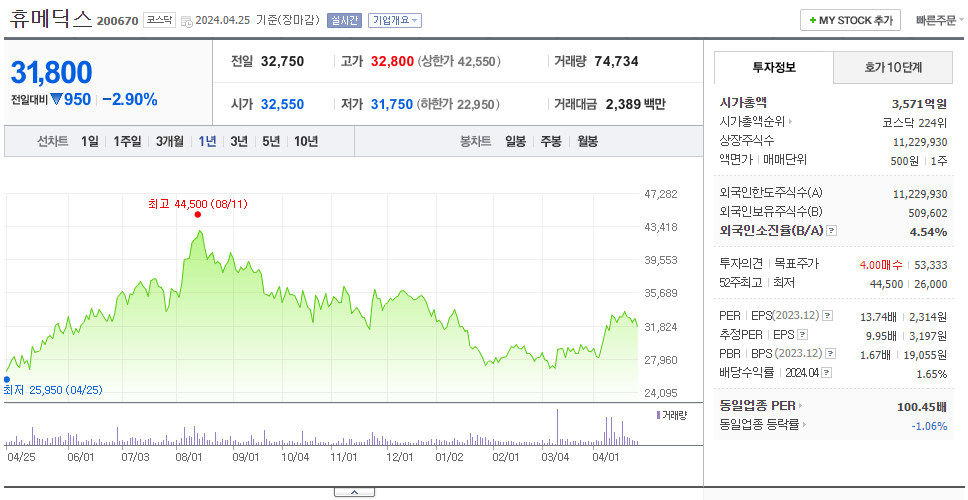This screenshot has width=968, height=500.
Task: Select the 5년 line chart period
Action: tap(271, 141)
